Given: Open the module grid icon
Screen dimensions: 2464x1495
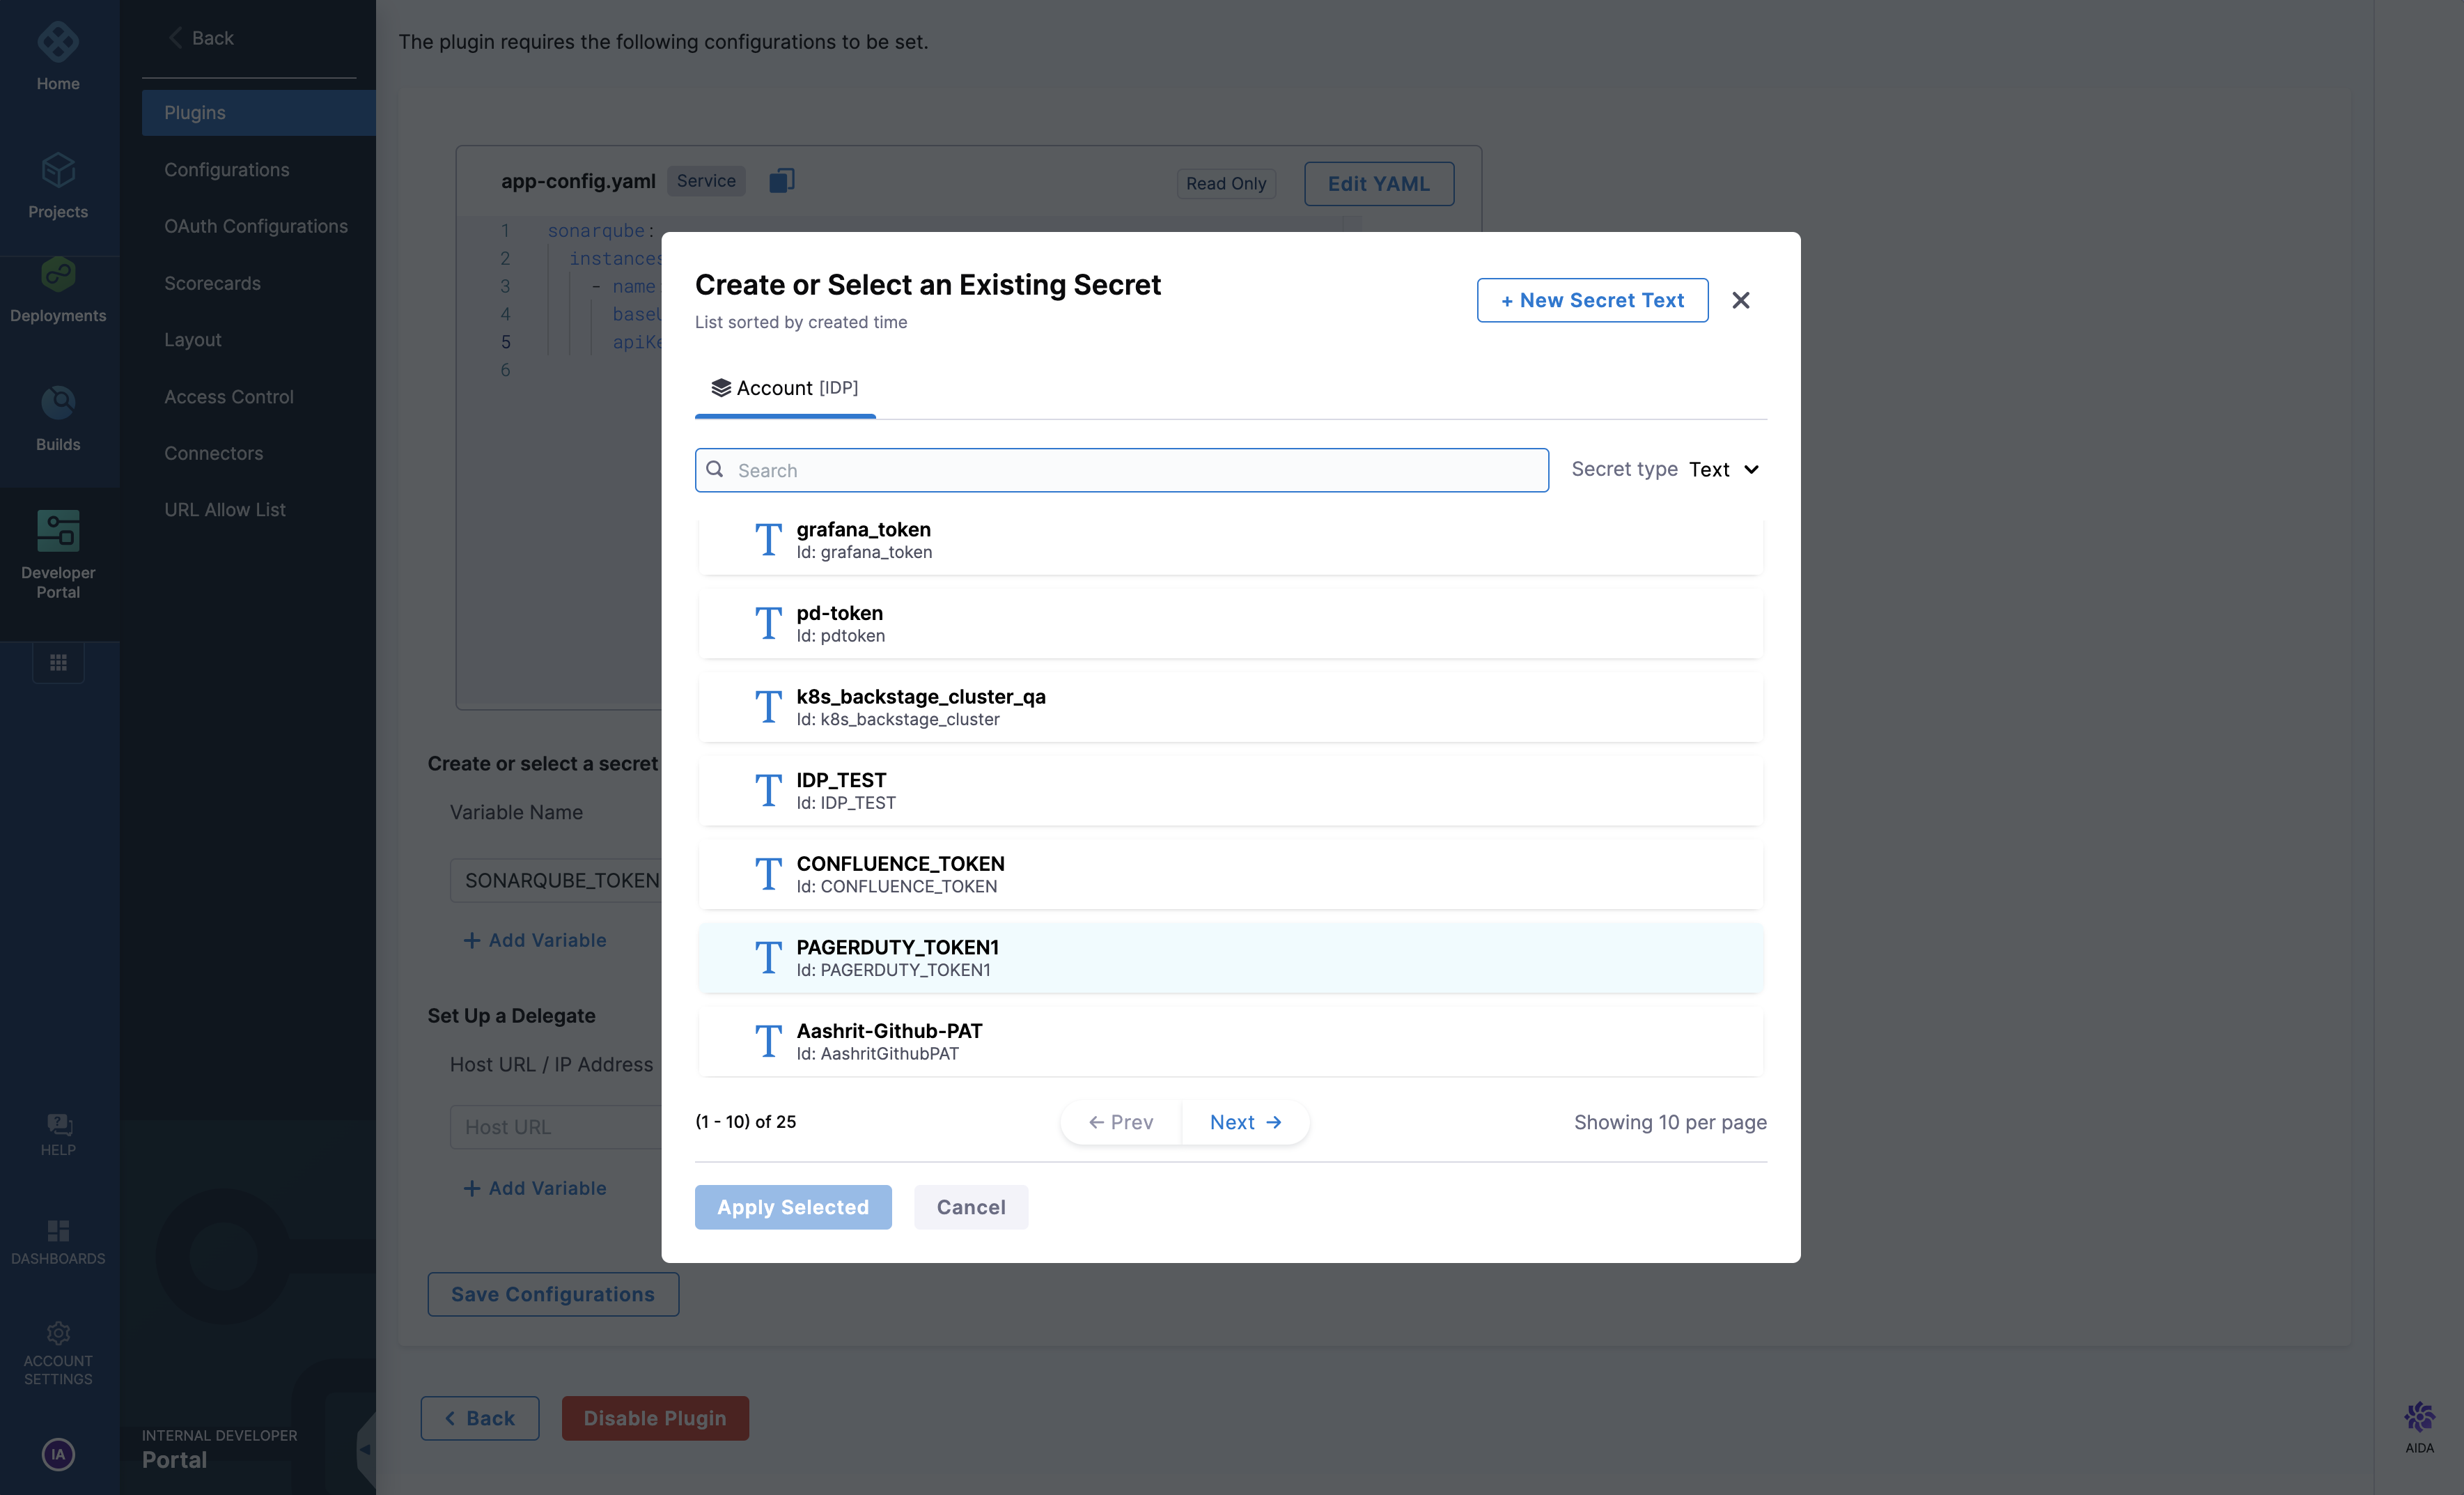Looking at the screenshot, I should click(x=58, y=662).
